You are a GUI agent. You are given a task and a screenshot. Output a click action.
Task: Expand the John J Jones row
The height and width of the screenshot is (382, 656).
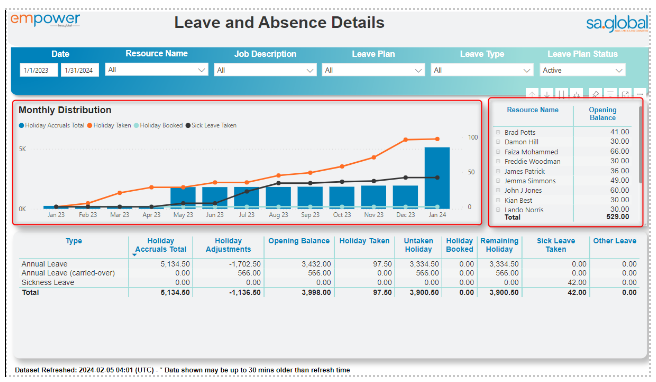498,190
